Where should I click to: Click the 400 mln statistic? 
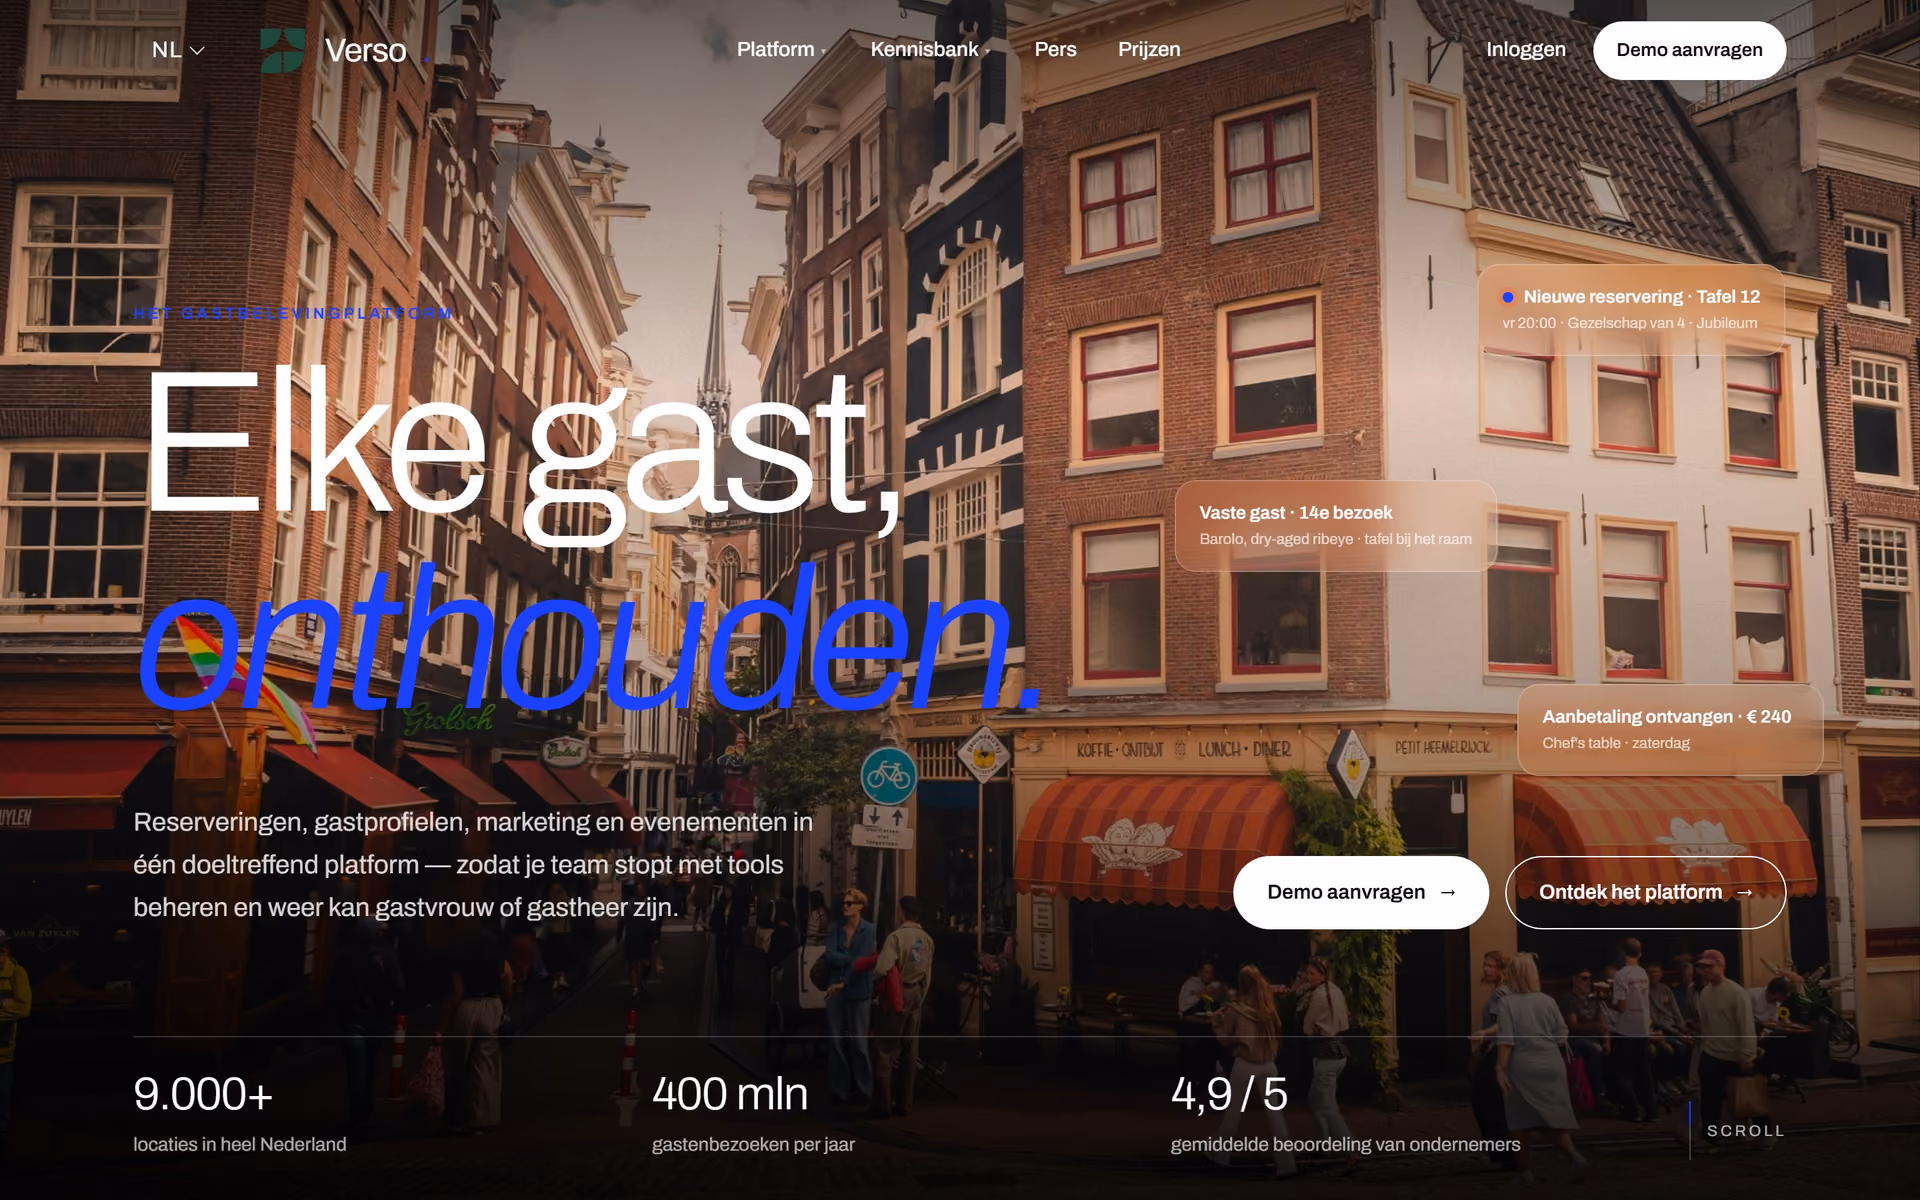(730, 1094)
